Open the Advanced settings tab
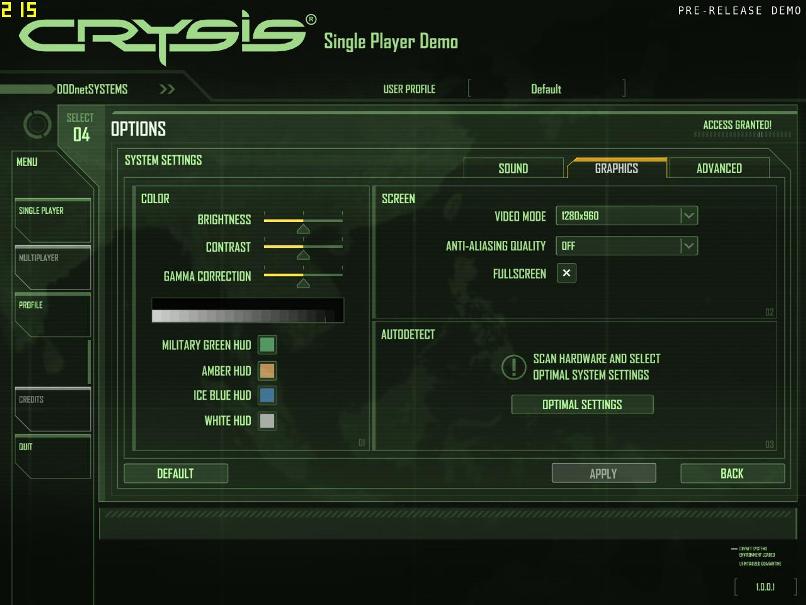Viewport: 806px width, 605px height. pos(719,168)
